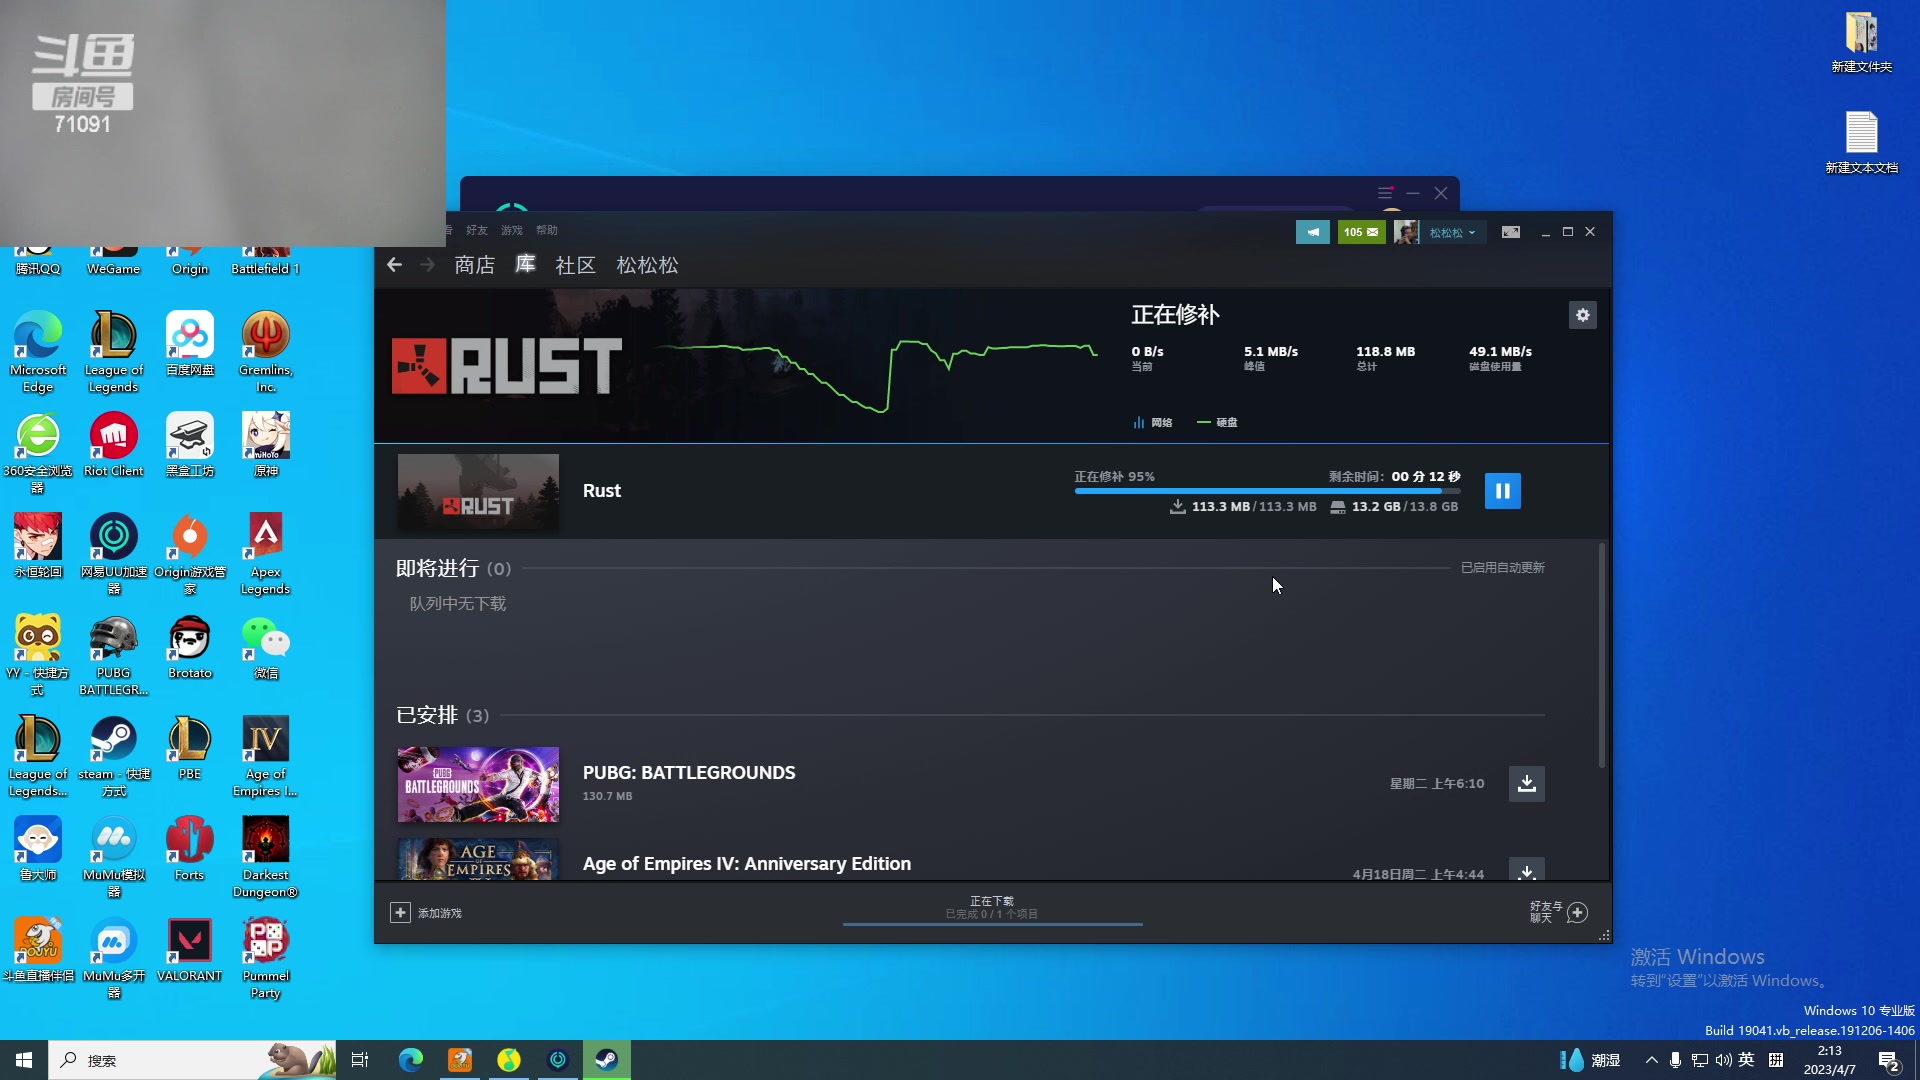Open the 商店 store tab
The height and width of the screenshot is (1080, 1920).
[474, 265]
